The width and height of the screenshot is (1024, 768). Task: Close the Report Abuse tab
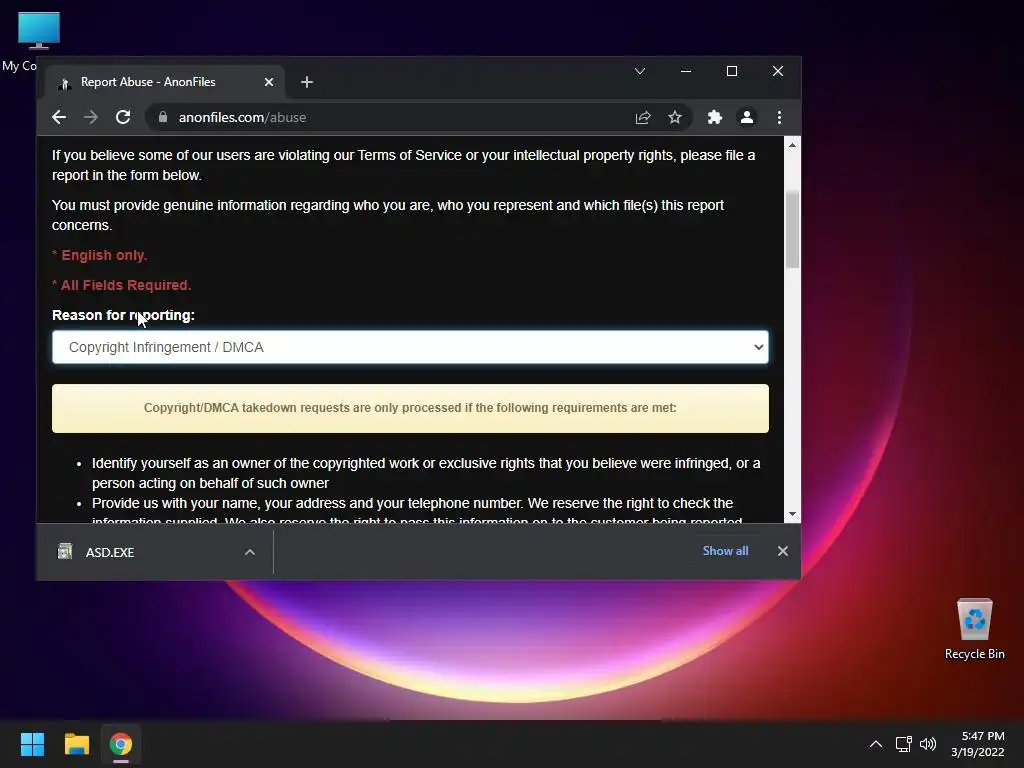tap(269, 82)
